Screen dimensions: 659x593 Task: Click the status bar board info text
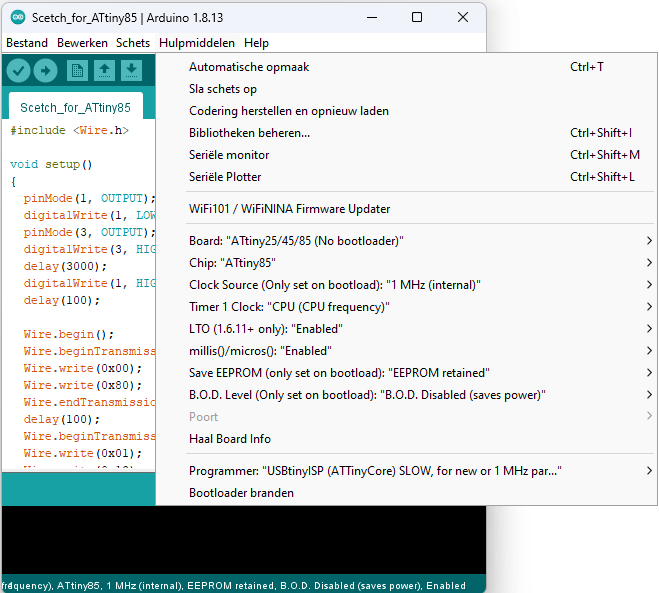(234, 585)
